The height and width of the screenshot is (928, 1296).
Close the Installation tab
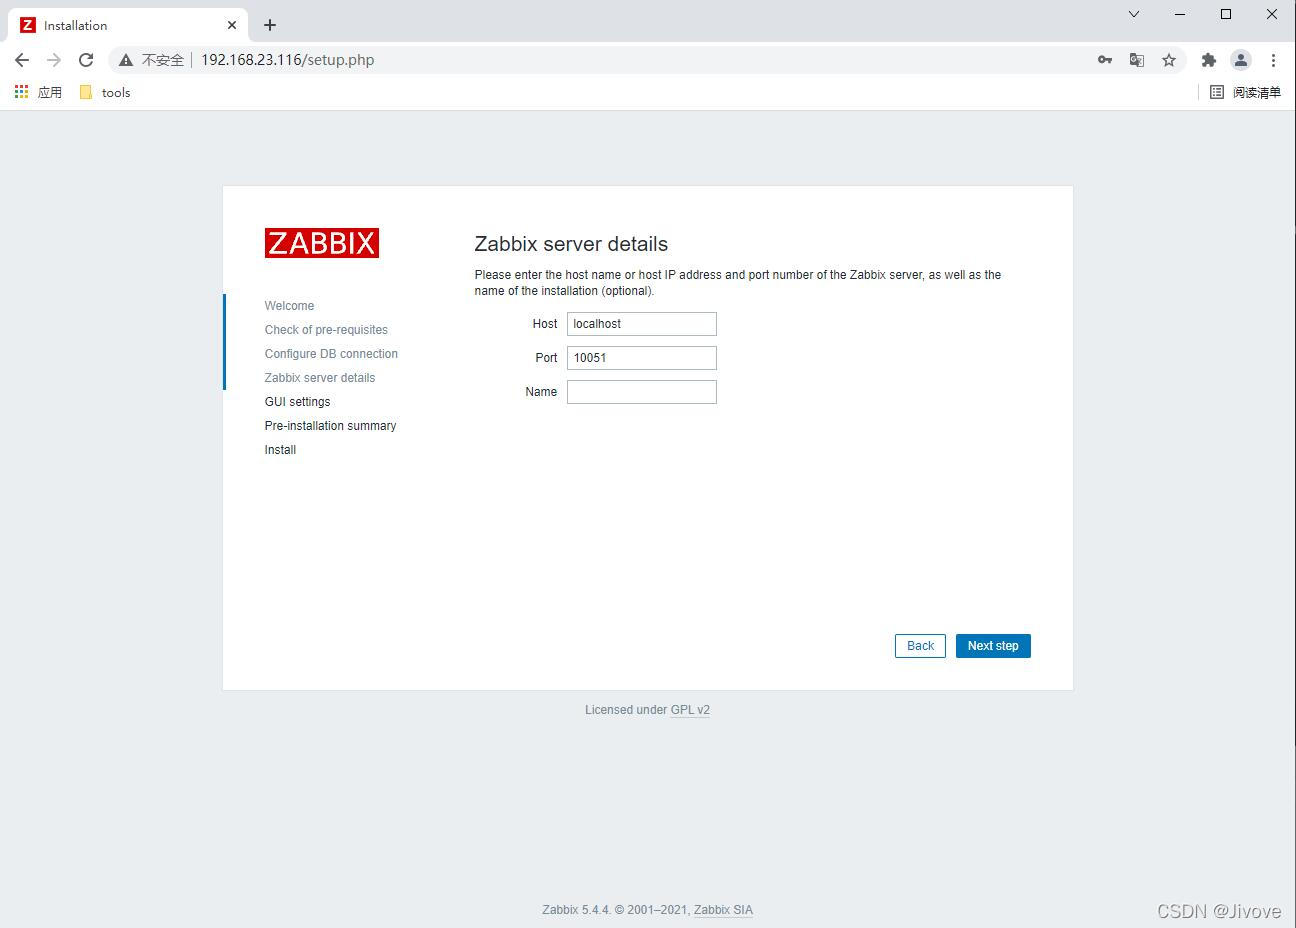coord(232,25)
